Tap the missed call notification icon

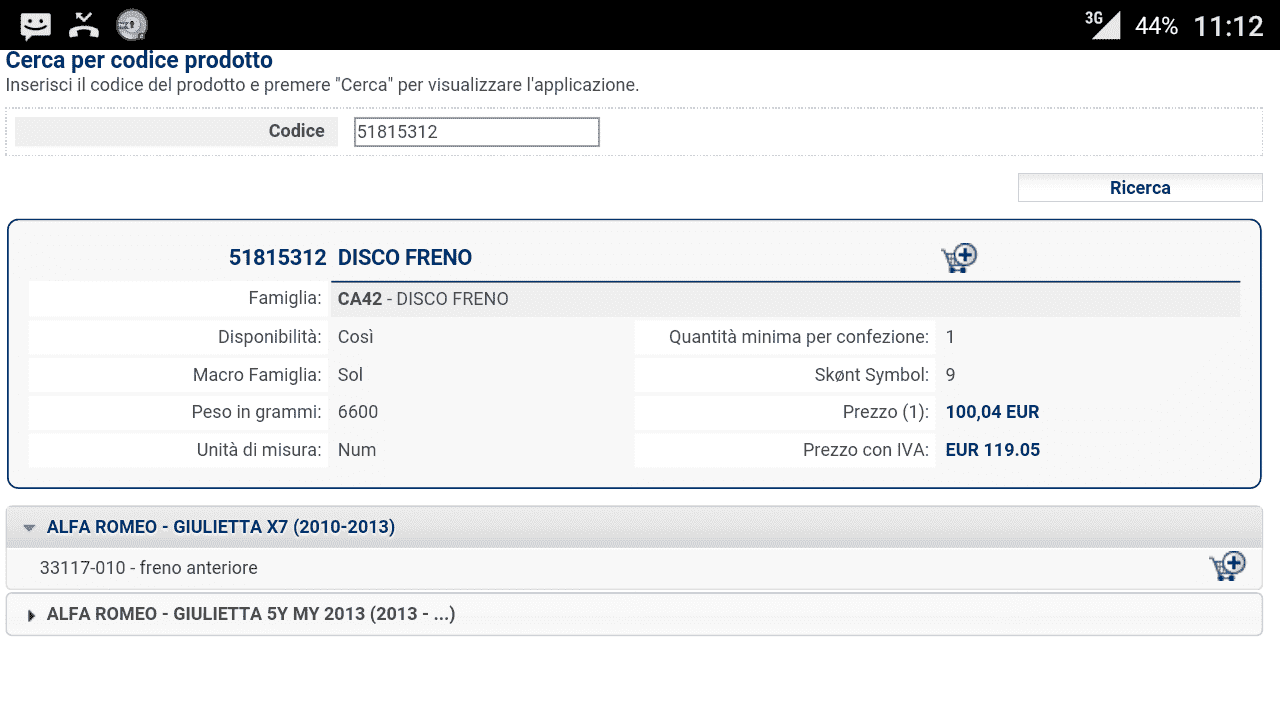click(x=85, y=25)
